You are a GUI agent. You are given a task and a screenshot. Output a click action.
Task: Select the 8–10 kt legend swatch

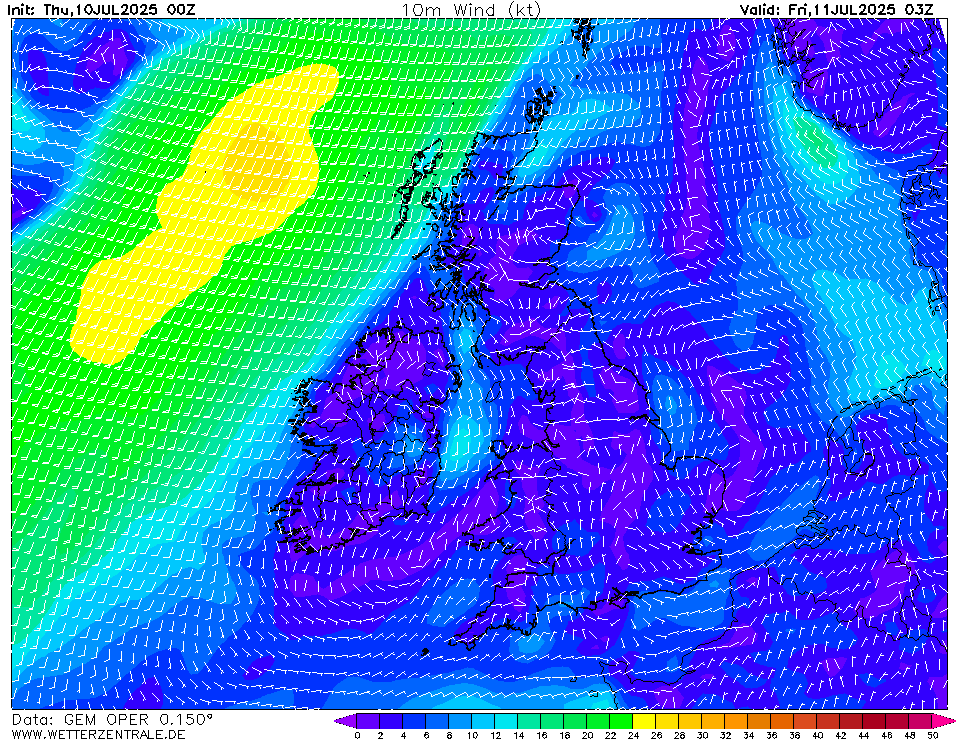(x=460, y=721)
